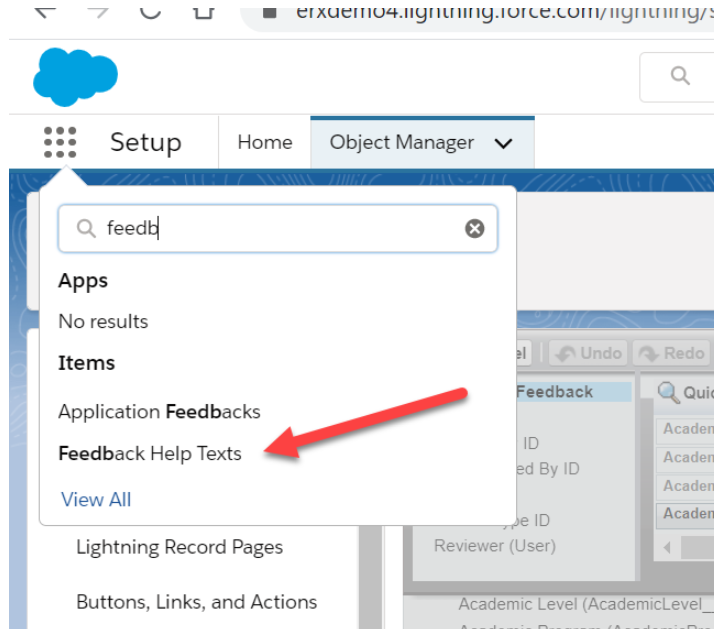Open Feedback Help Texts item
Screen dimensions: 725x634
point(150,453)
